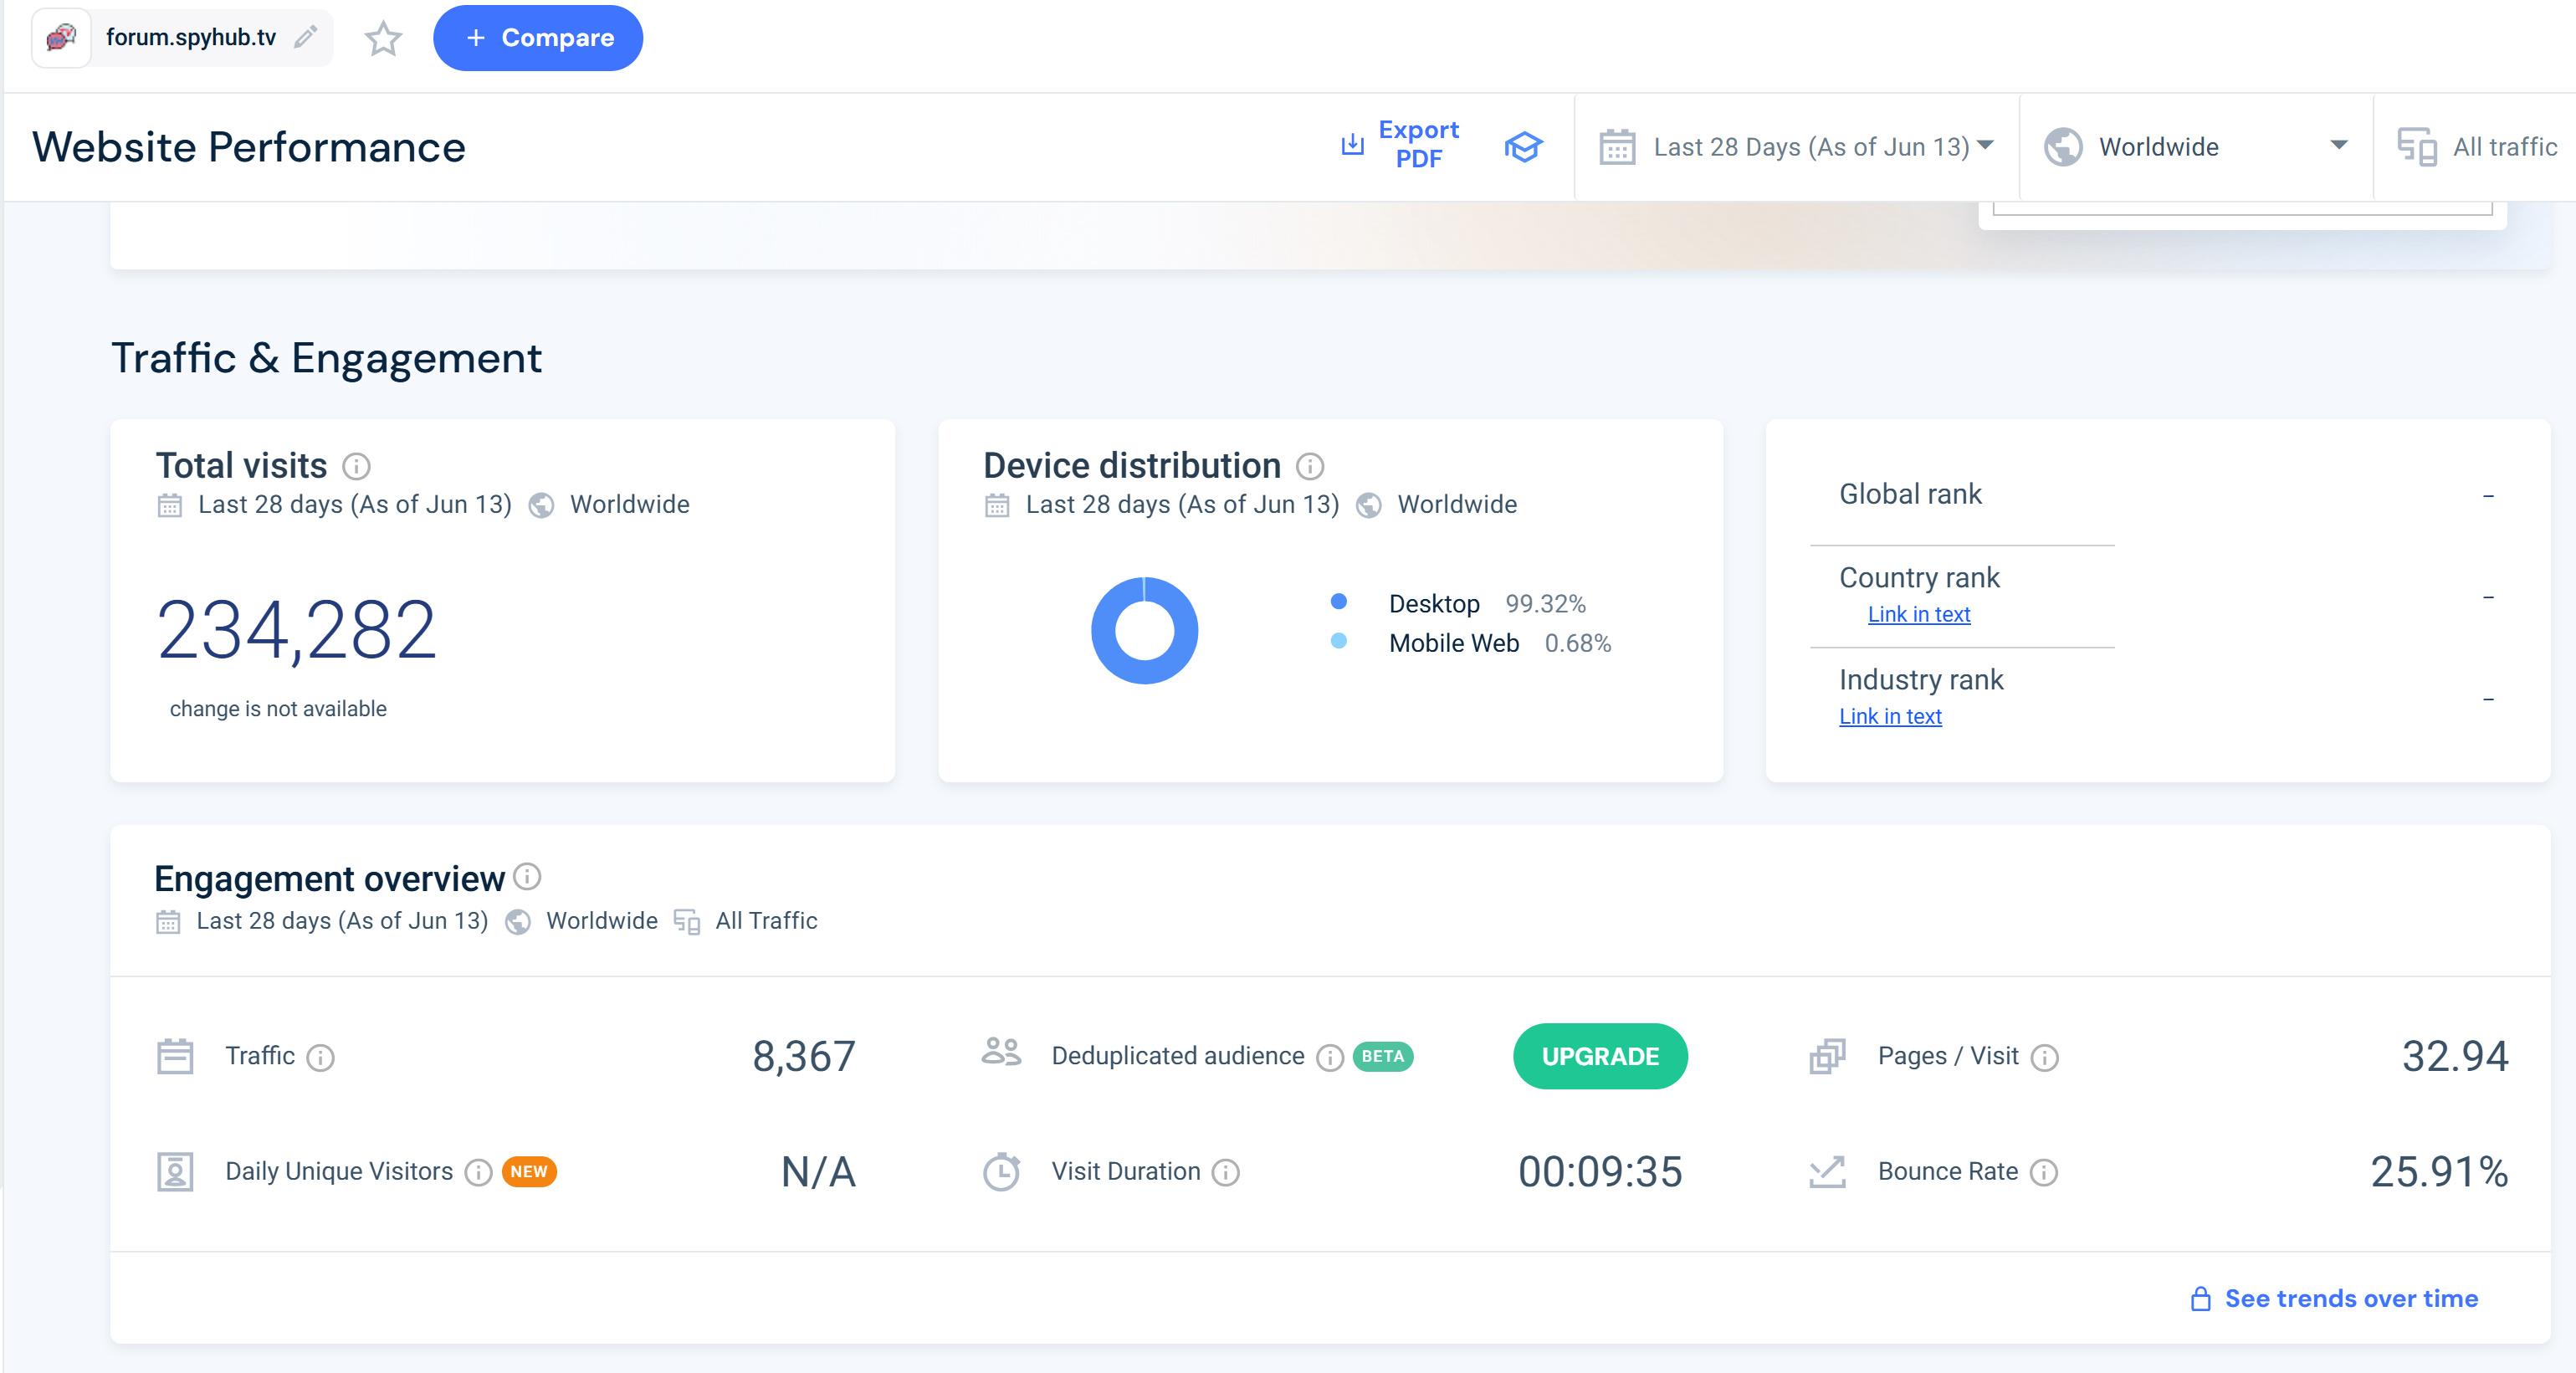
Task: Click the info icon beside Bounce Rate
Action: [2044, 1172]
